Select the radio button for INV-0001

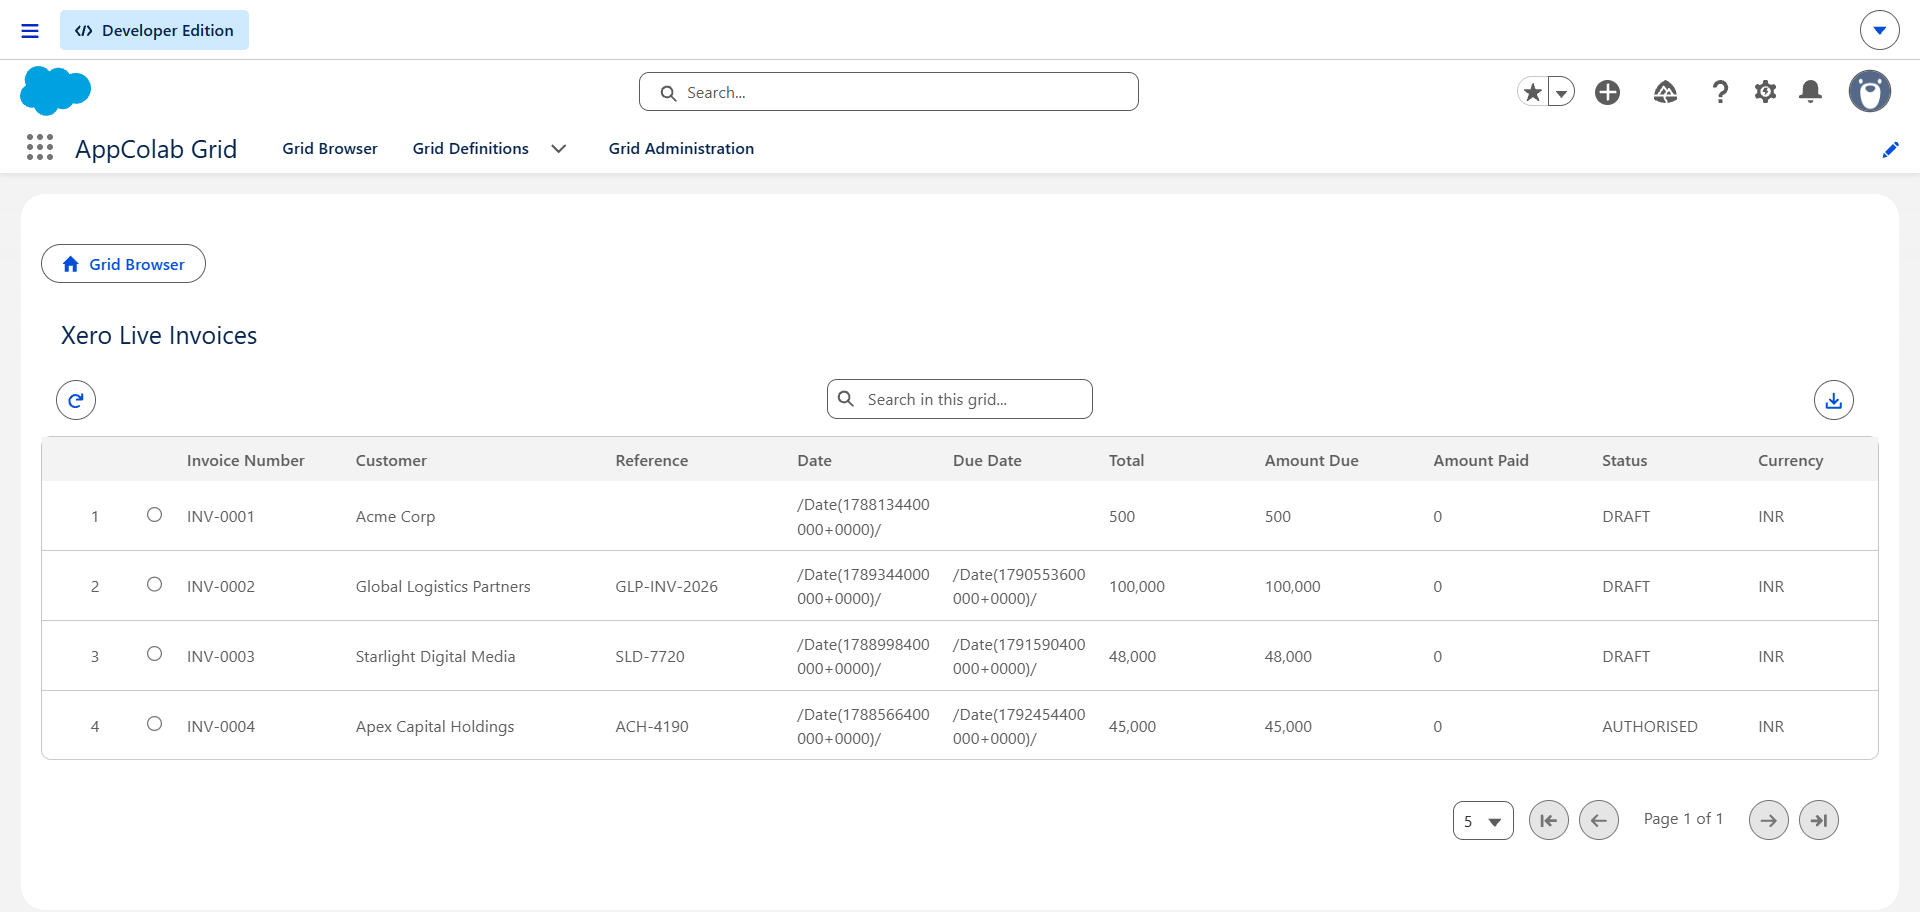[x=154, y=514]
